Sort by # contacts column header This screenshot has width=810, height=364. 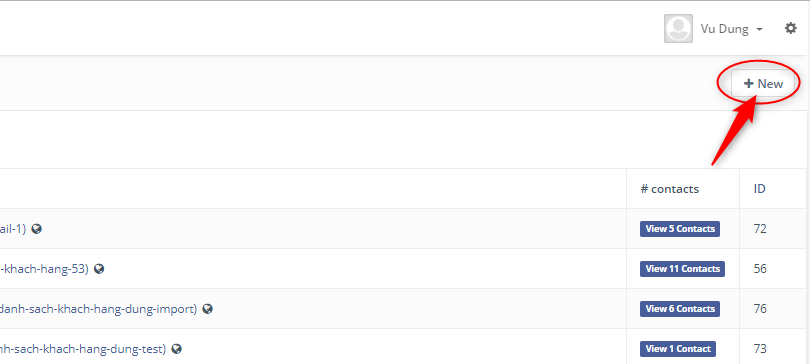pyautogui.click(x=669, y=189)
